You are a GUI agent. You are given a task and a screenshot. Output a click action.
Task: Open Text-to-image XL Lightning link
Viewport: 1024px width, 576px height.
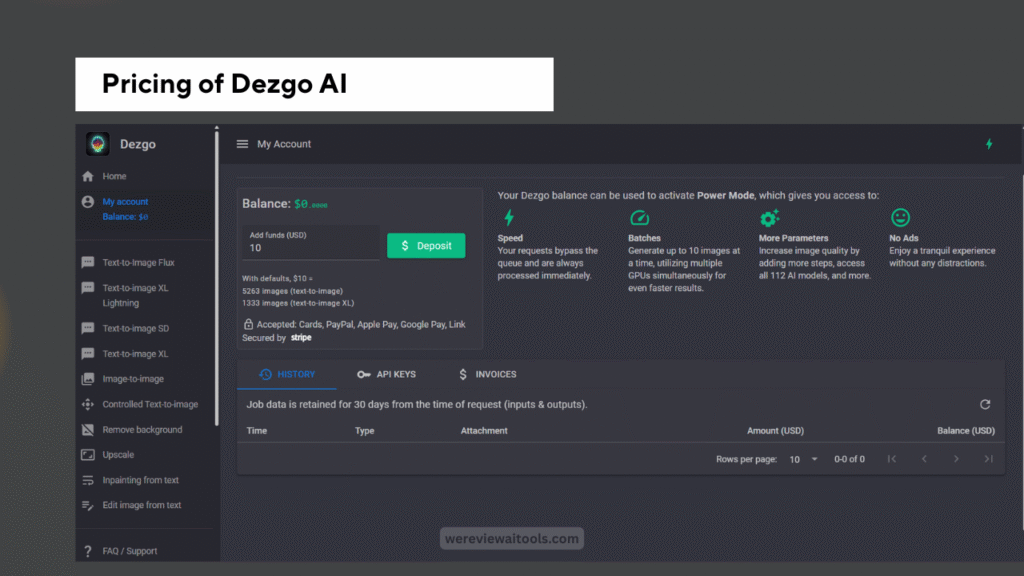135,295
